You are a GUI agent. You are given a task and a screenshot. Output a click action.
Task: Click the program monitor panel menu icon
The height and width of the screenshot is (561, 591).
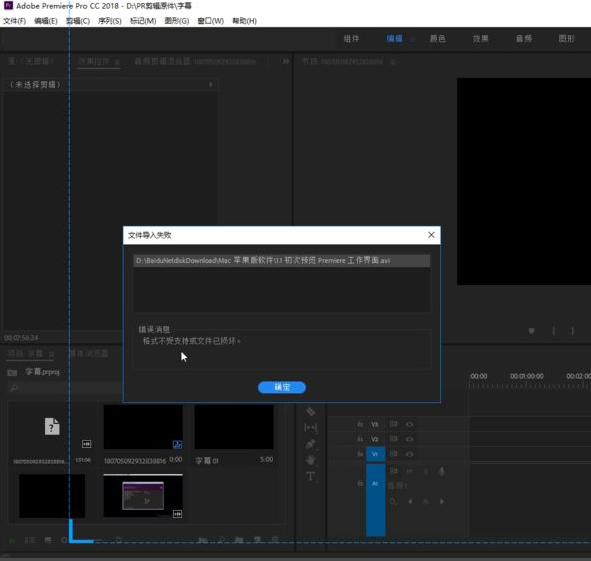(393, 62)
